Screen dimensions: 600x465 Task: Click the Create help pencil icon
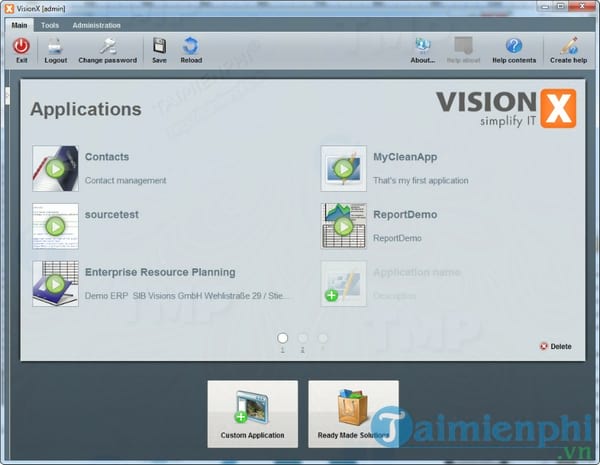pyautogui.click(x=569, y=46)
